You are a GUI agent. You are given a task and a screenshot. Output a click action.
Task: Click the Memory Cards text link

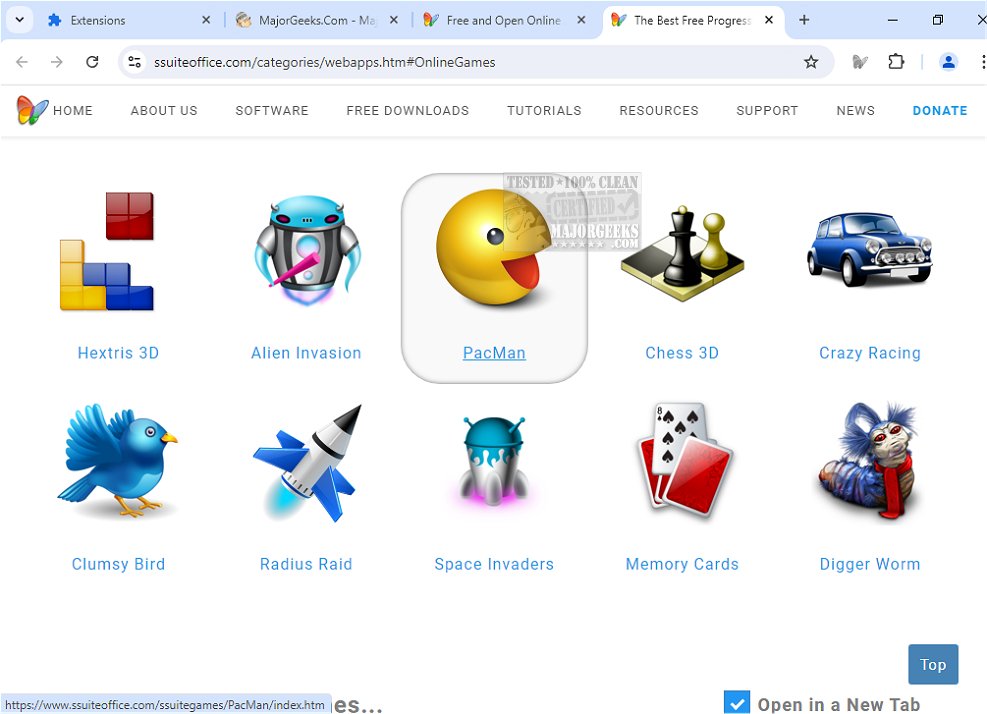[x=682, y=564]
